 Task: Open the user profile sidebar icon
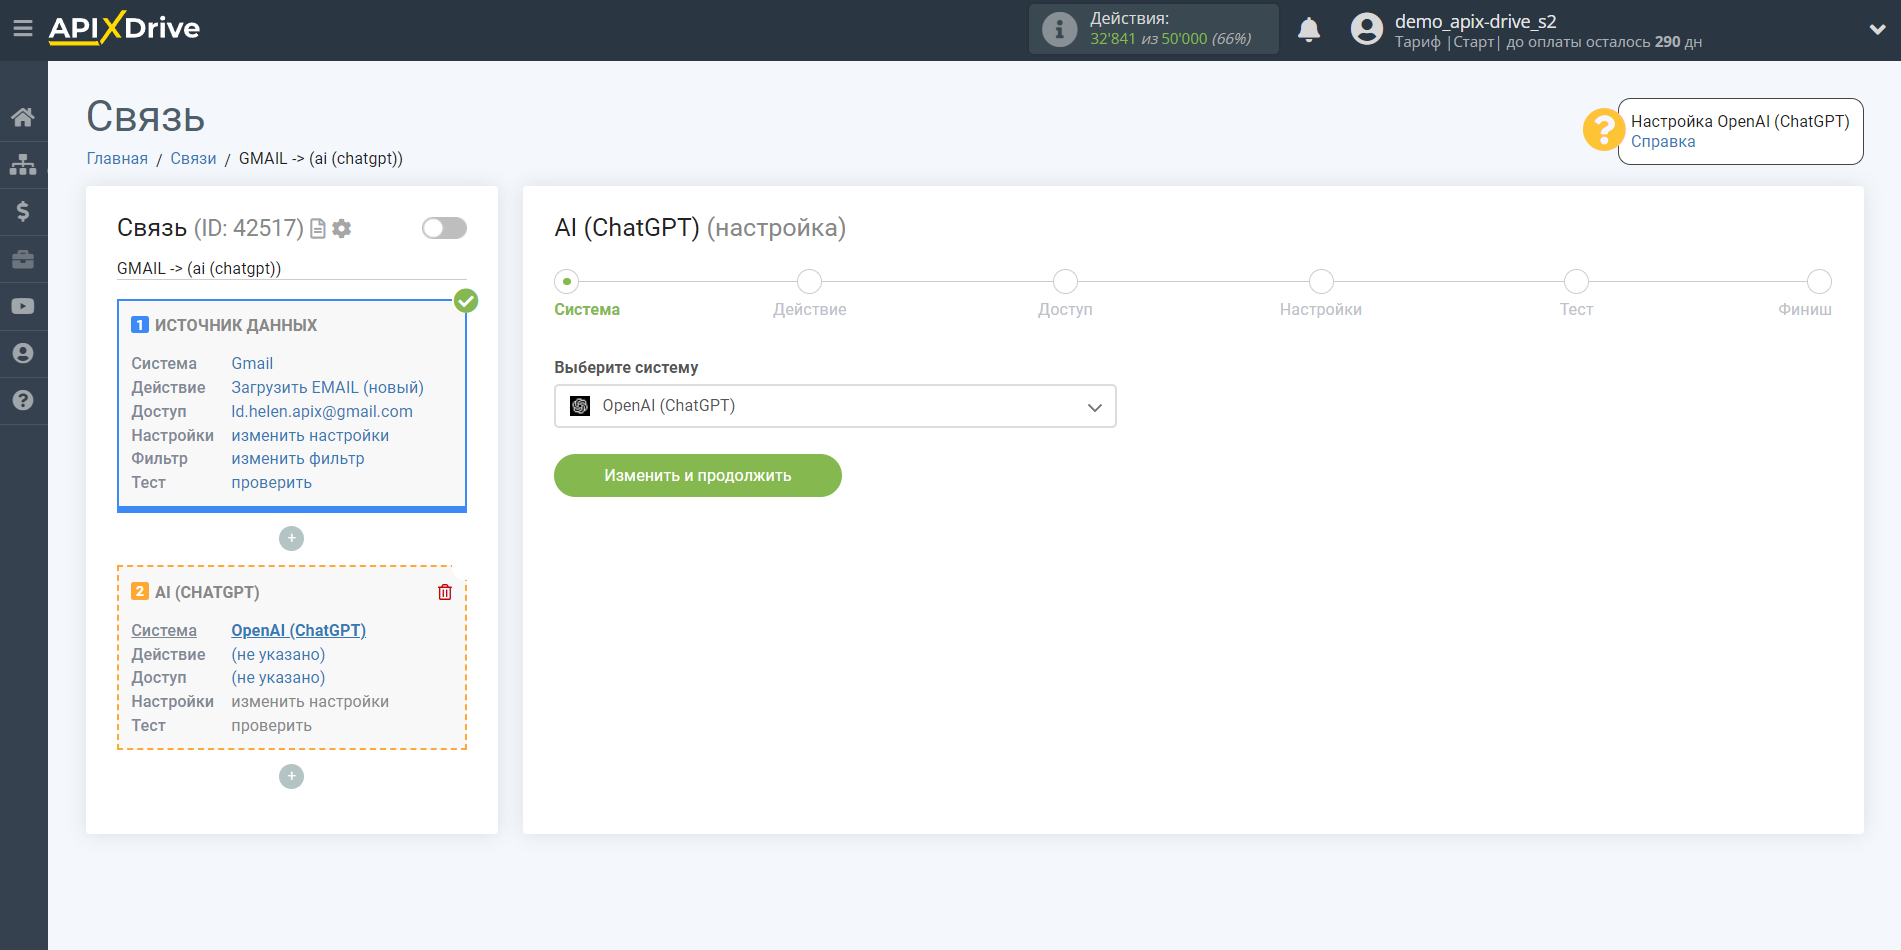point(23,353)
